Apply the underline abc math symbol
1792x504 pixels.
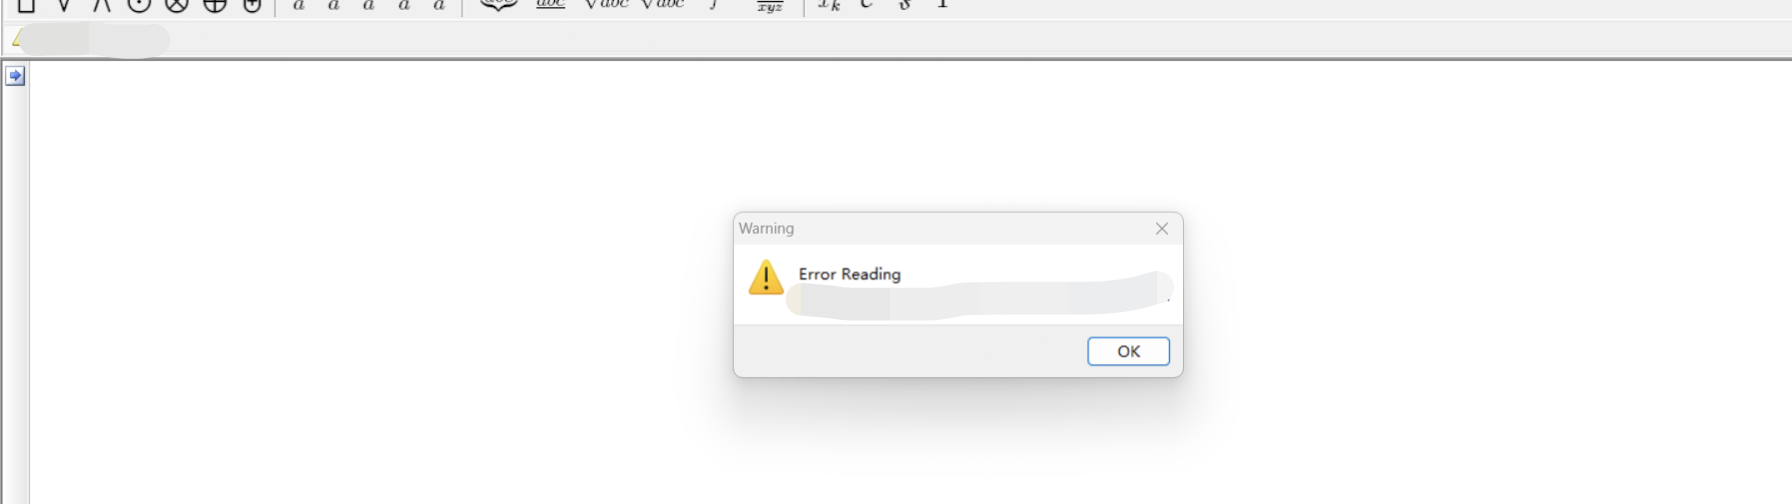coord(551,5)
